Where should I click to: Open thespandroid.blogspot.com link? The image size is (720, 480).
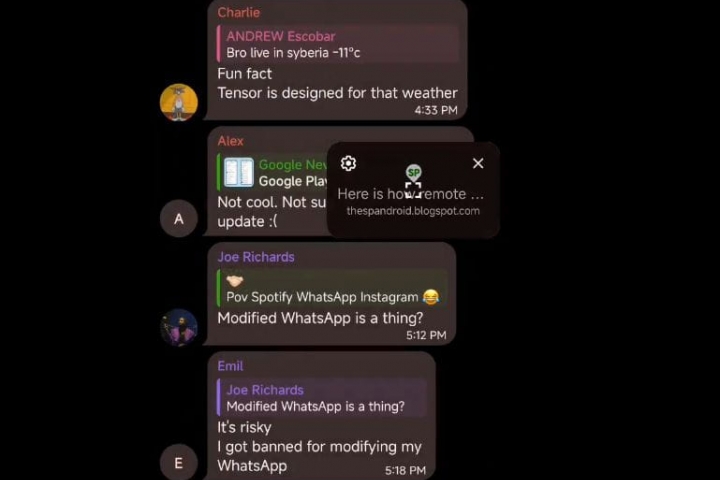[413, 211]
